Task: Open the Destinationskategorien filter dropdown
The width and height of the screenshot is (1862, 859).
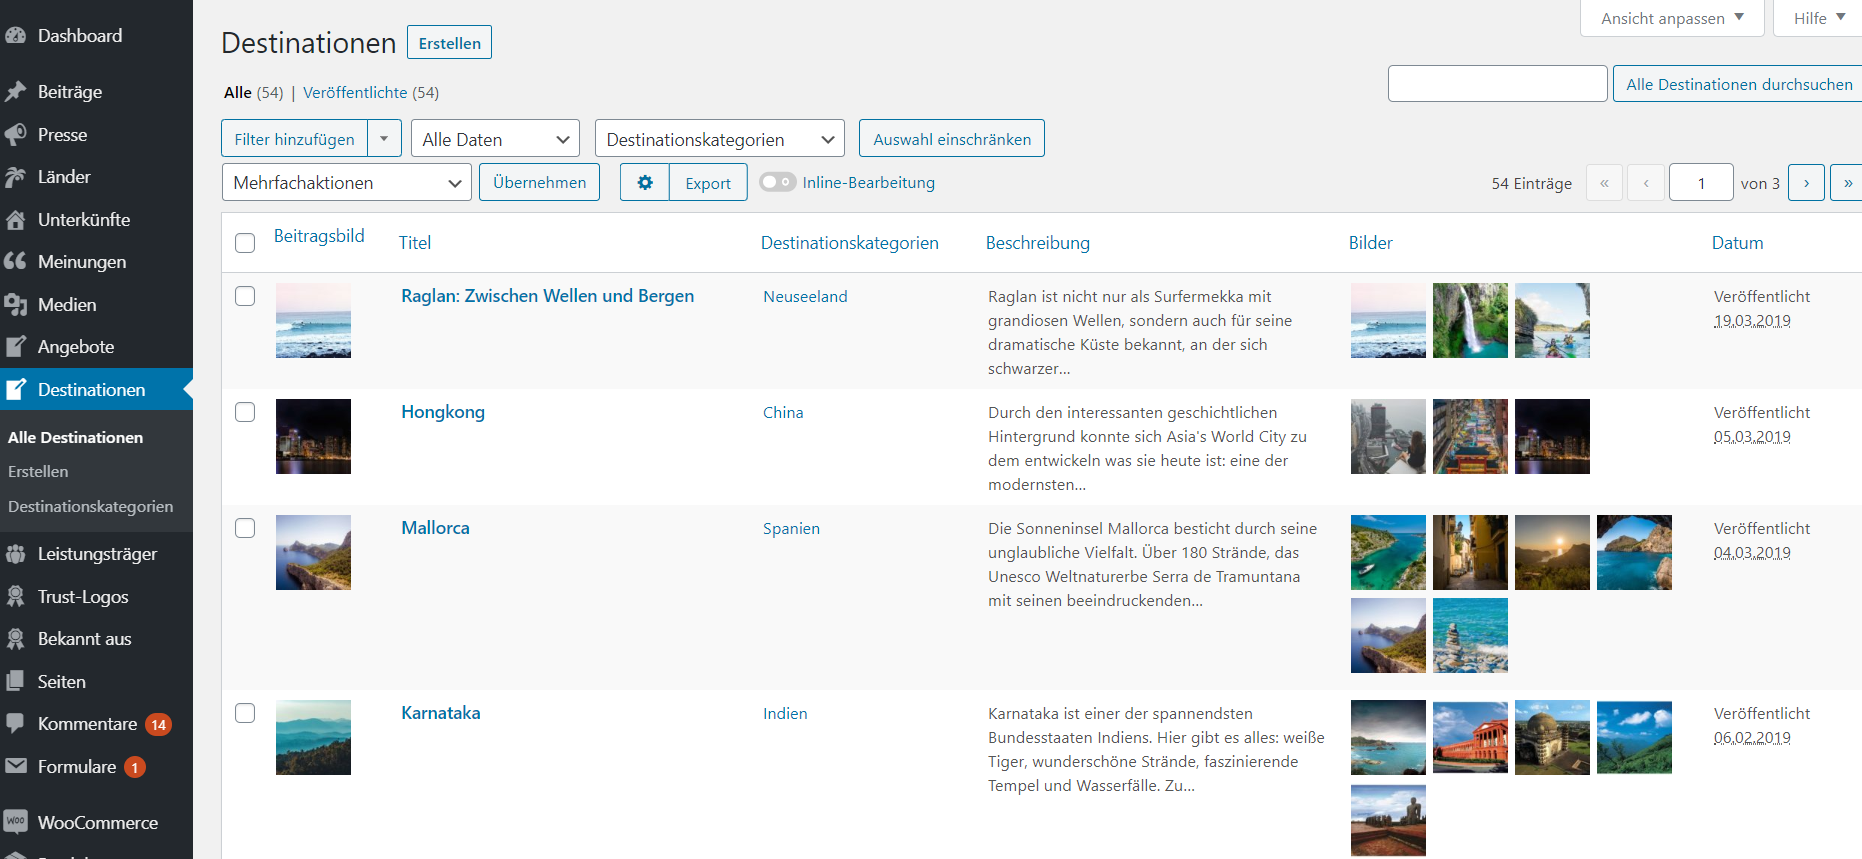Action: pyautogui.click(x=720, y=139)
